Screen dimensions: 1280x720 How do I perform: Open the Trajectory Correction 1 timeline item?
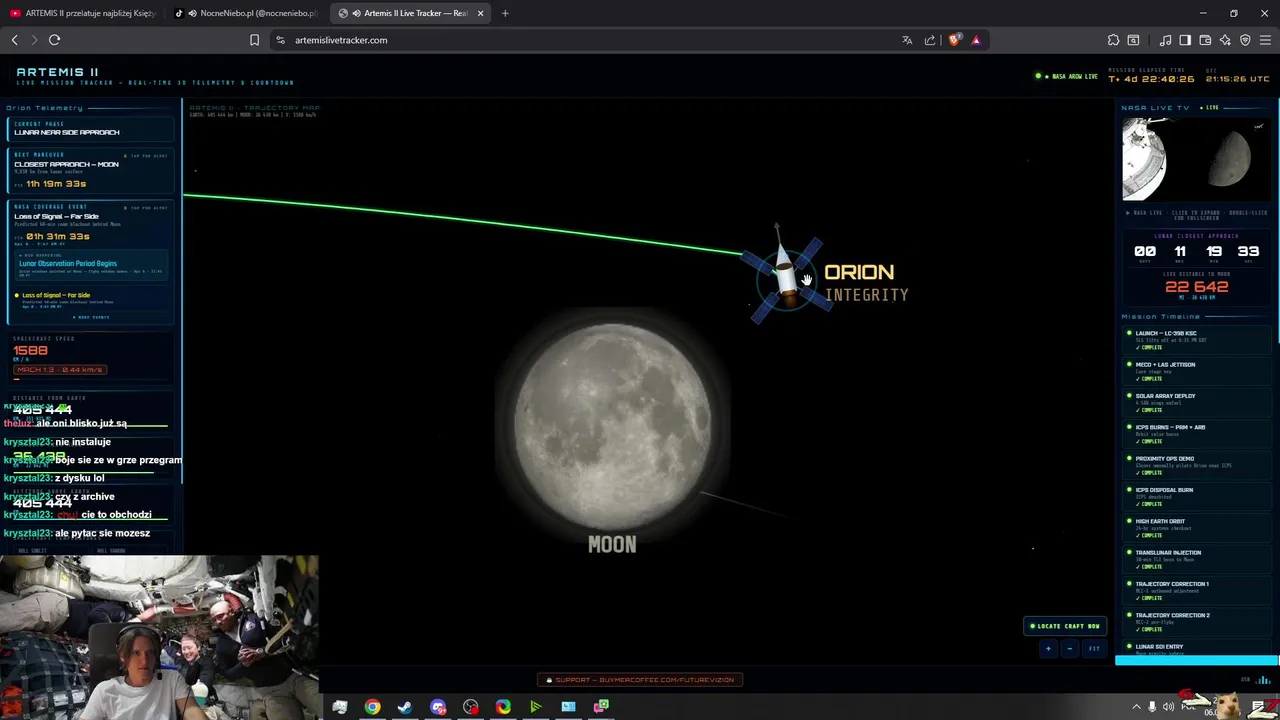click(1197, 590)
